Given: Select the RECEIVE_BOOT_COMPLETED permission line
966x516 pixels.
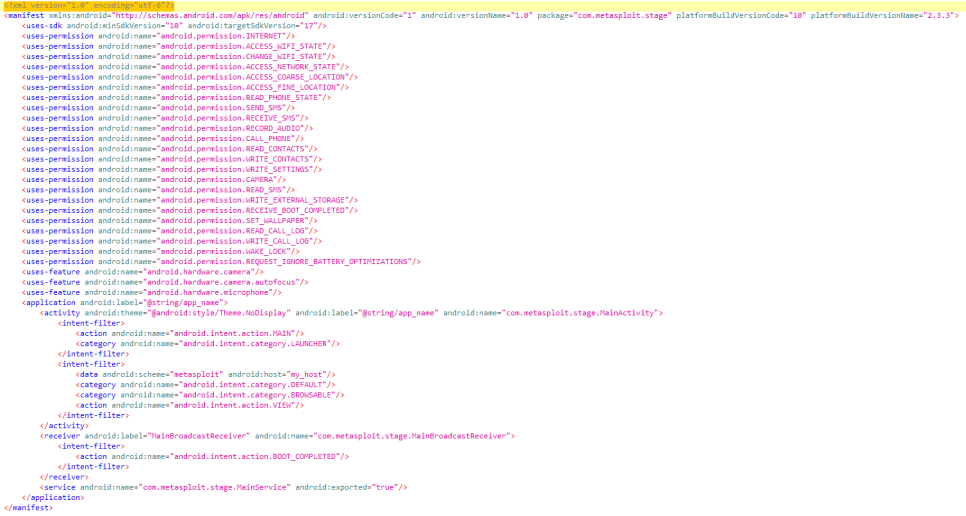Looking at the screenshot, I should click(x=190, y=211).
